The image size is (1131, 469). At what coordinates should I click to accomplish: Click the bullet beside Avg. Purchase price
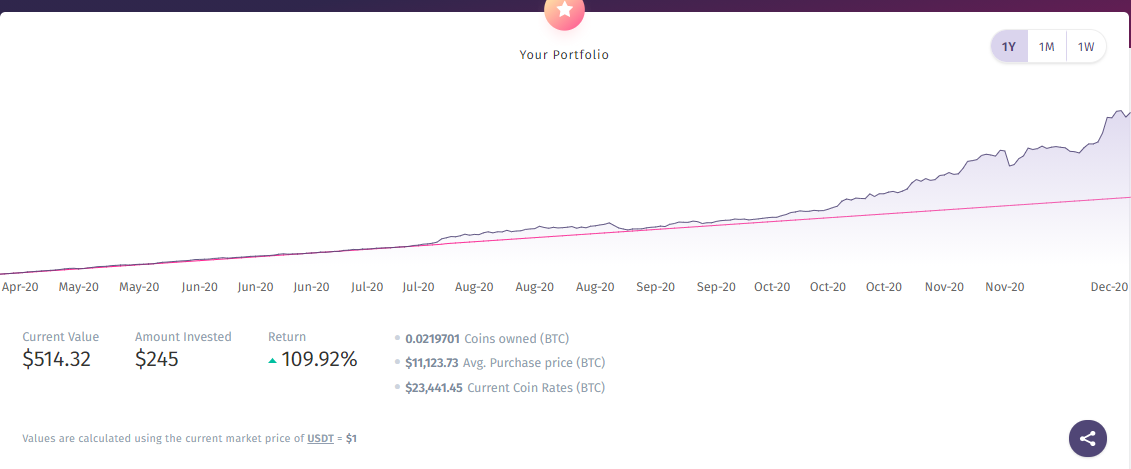click(398, 363)
